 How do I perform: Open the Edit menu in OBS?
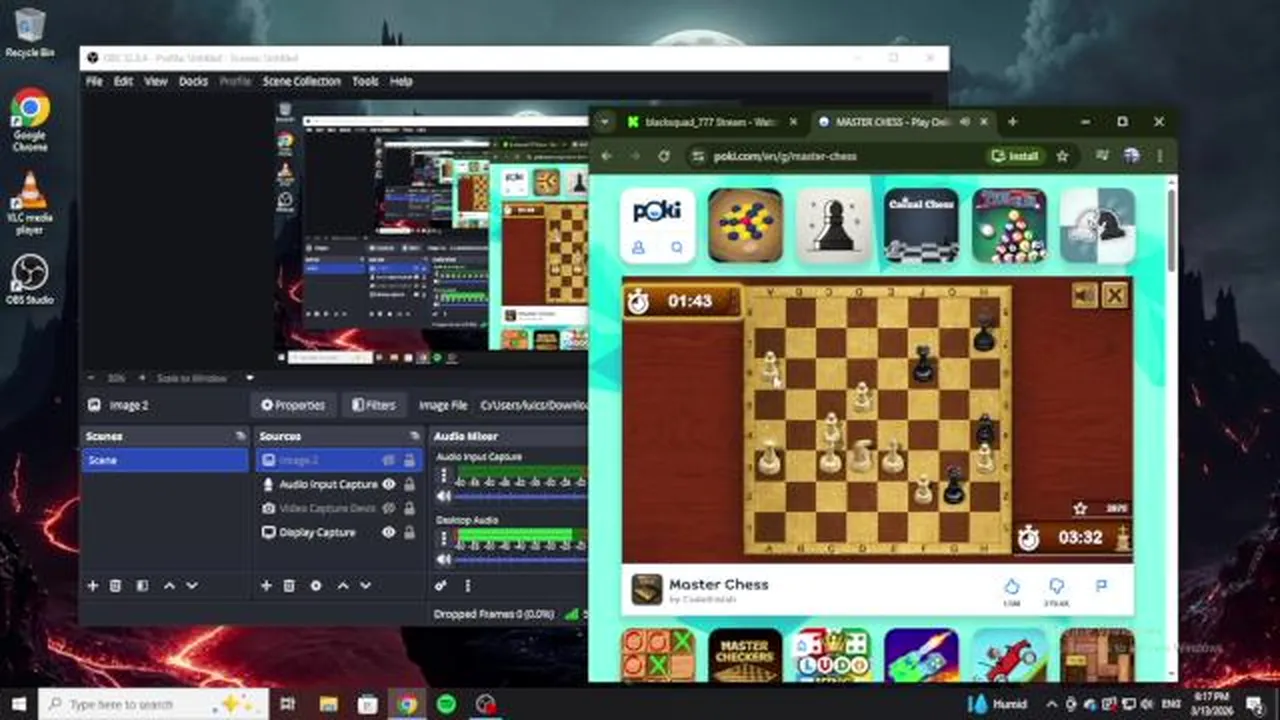pos(123,81)
